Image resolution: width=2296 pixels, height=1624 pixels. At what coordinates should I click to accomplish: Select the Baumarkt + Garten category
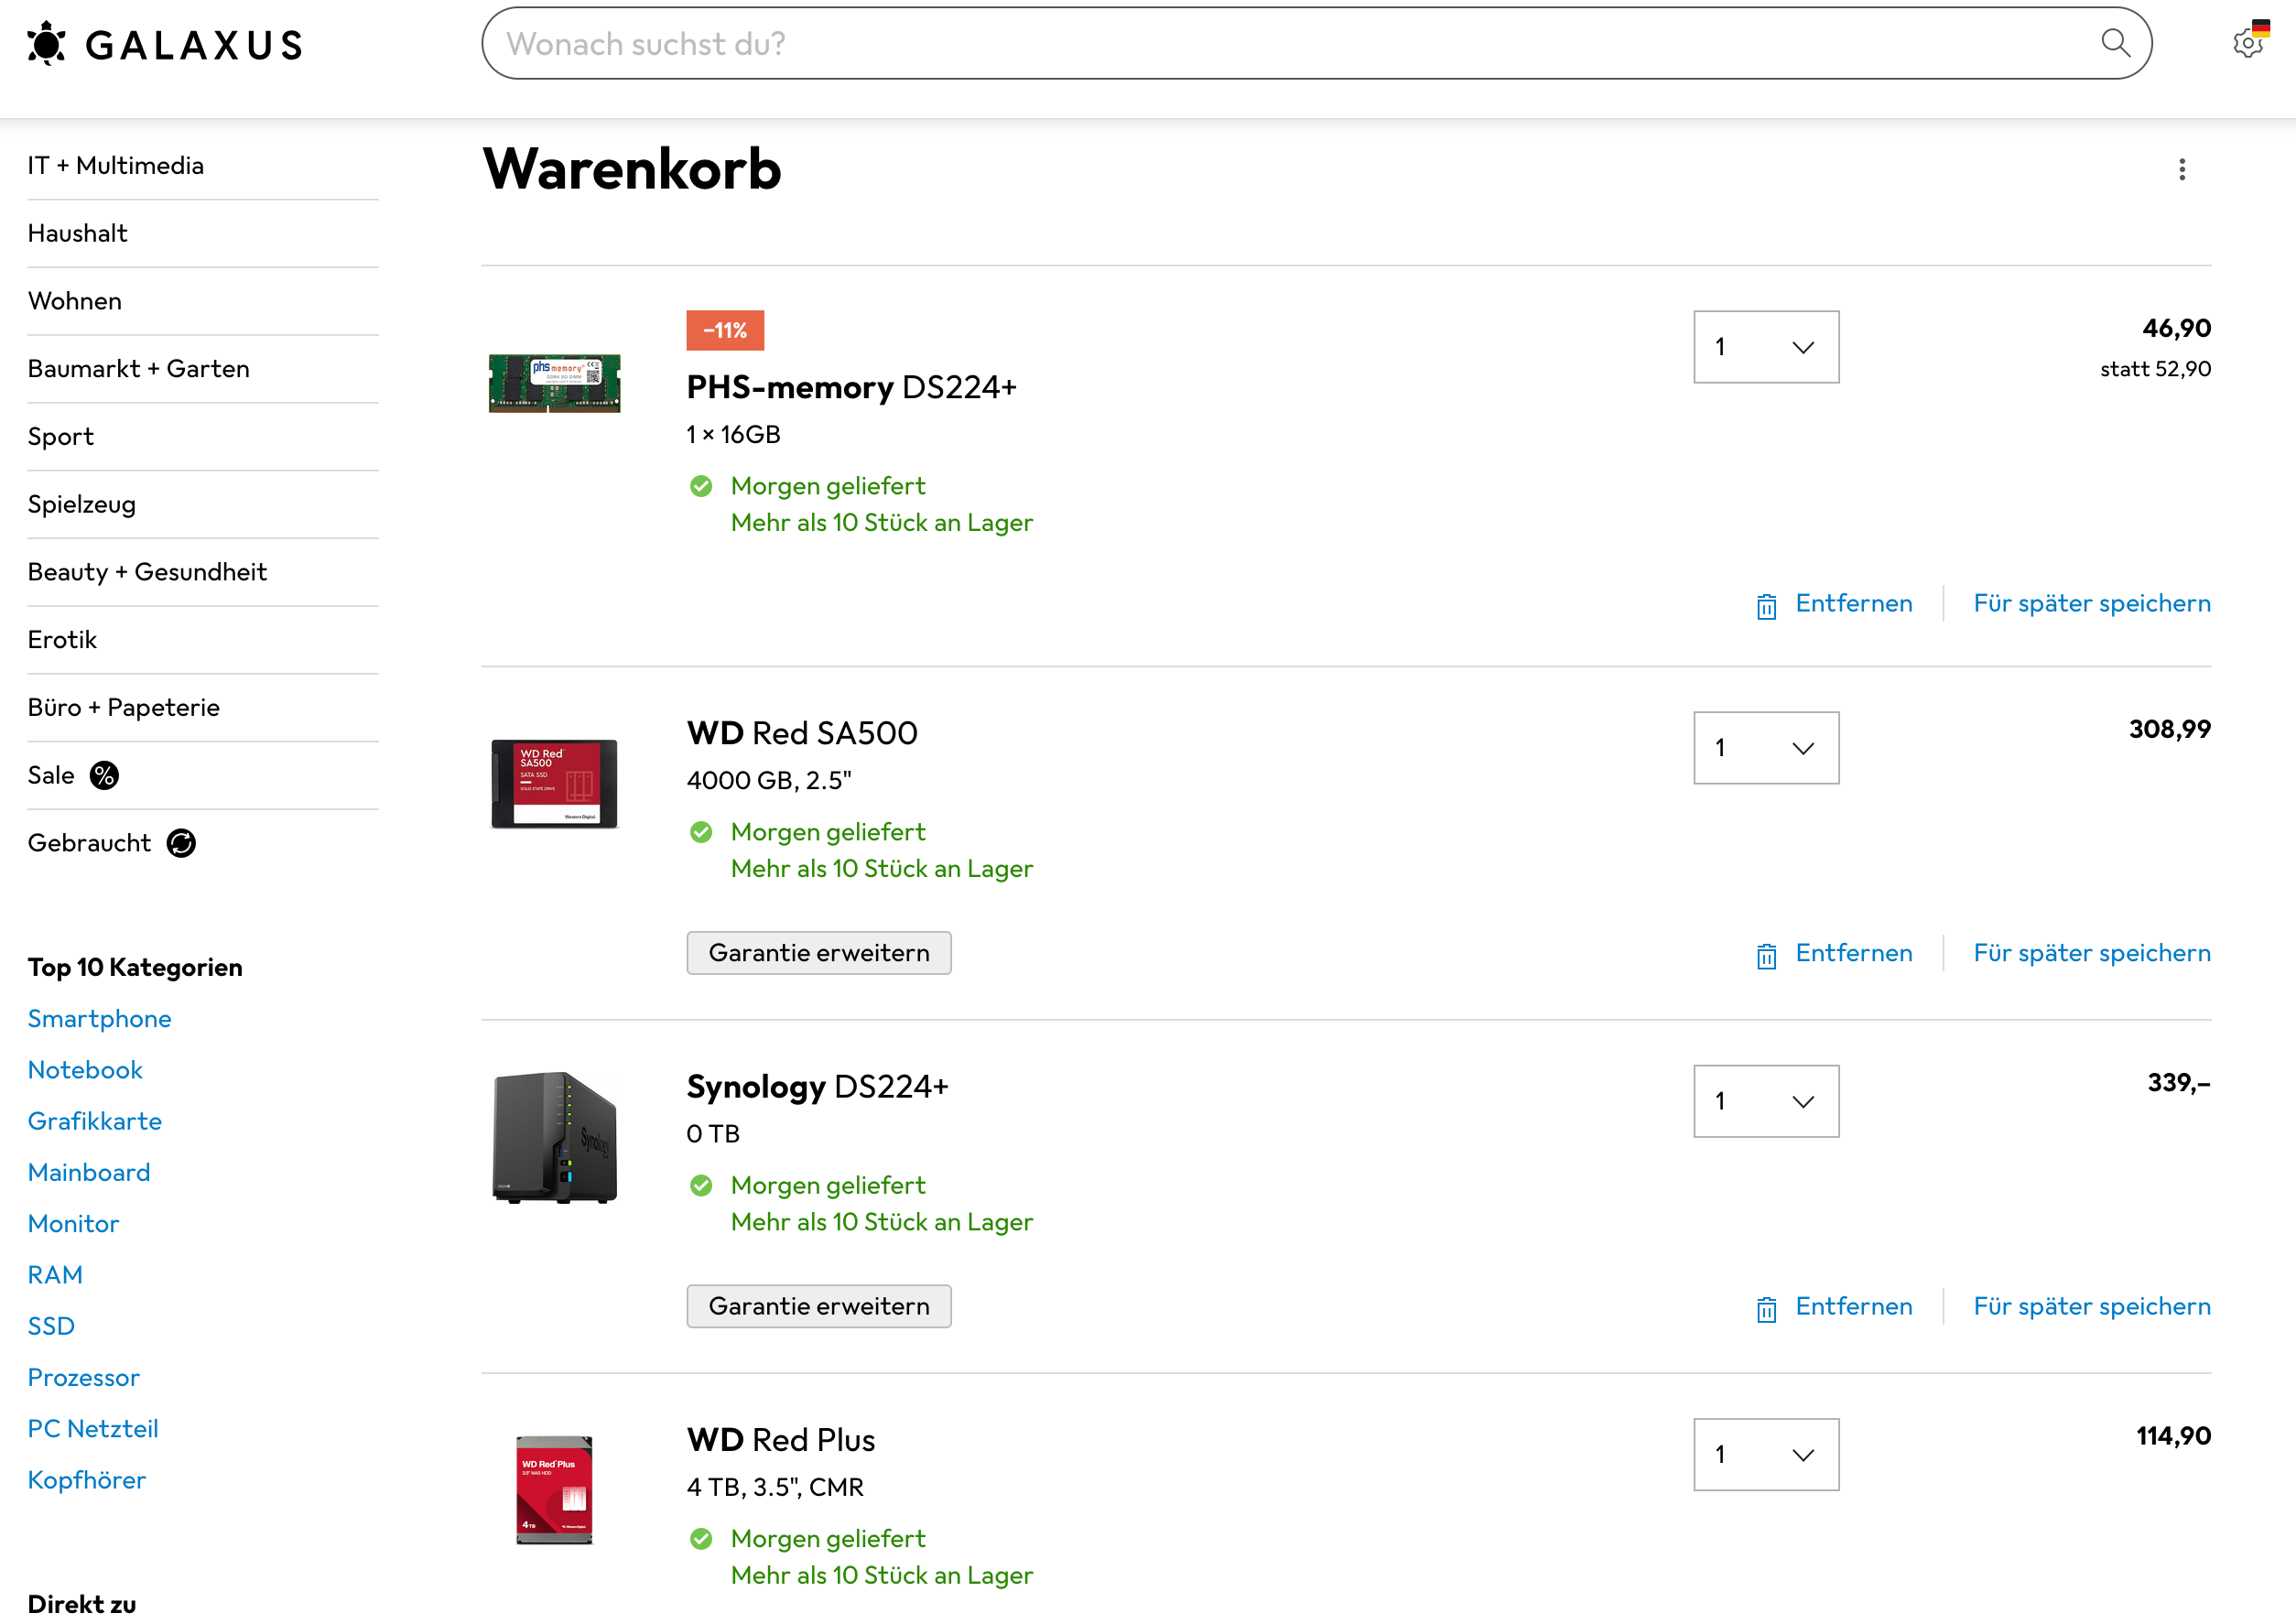pos(139,369)
